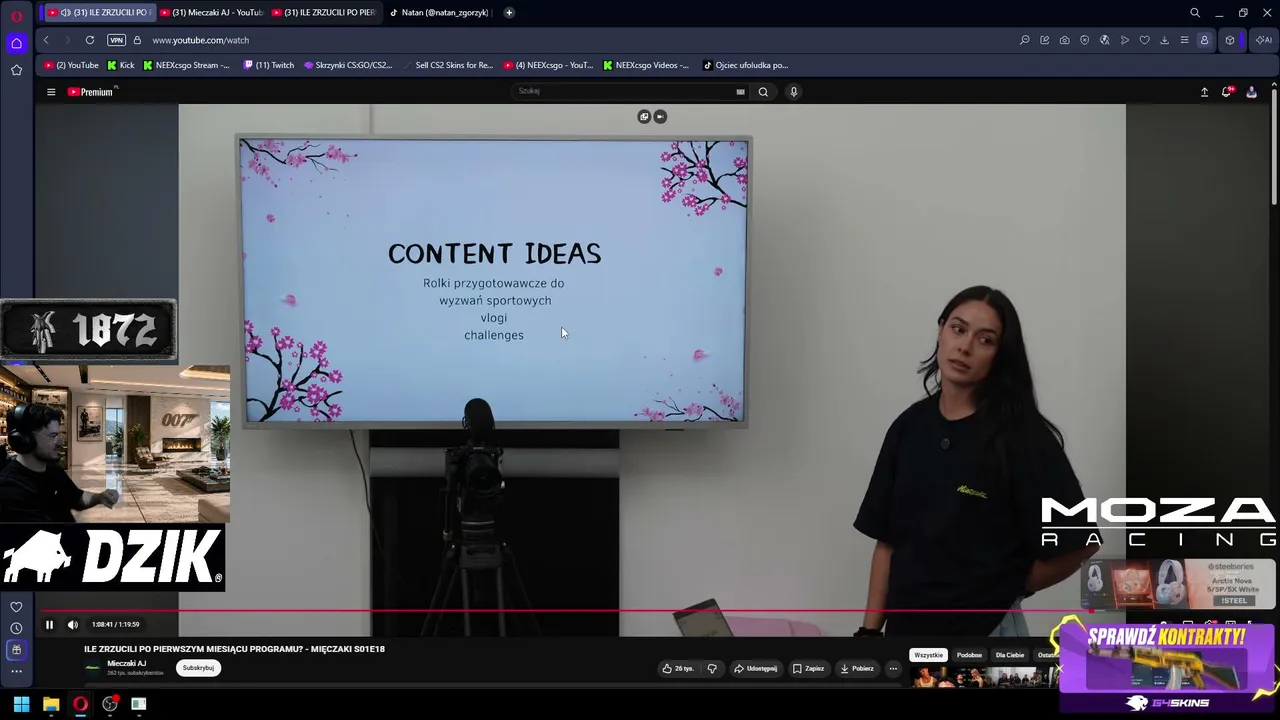This screenshot has width=1280, height=720.
Task: Open history clock icon in Opera sidebar
Action: (x=16, y=628)
